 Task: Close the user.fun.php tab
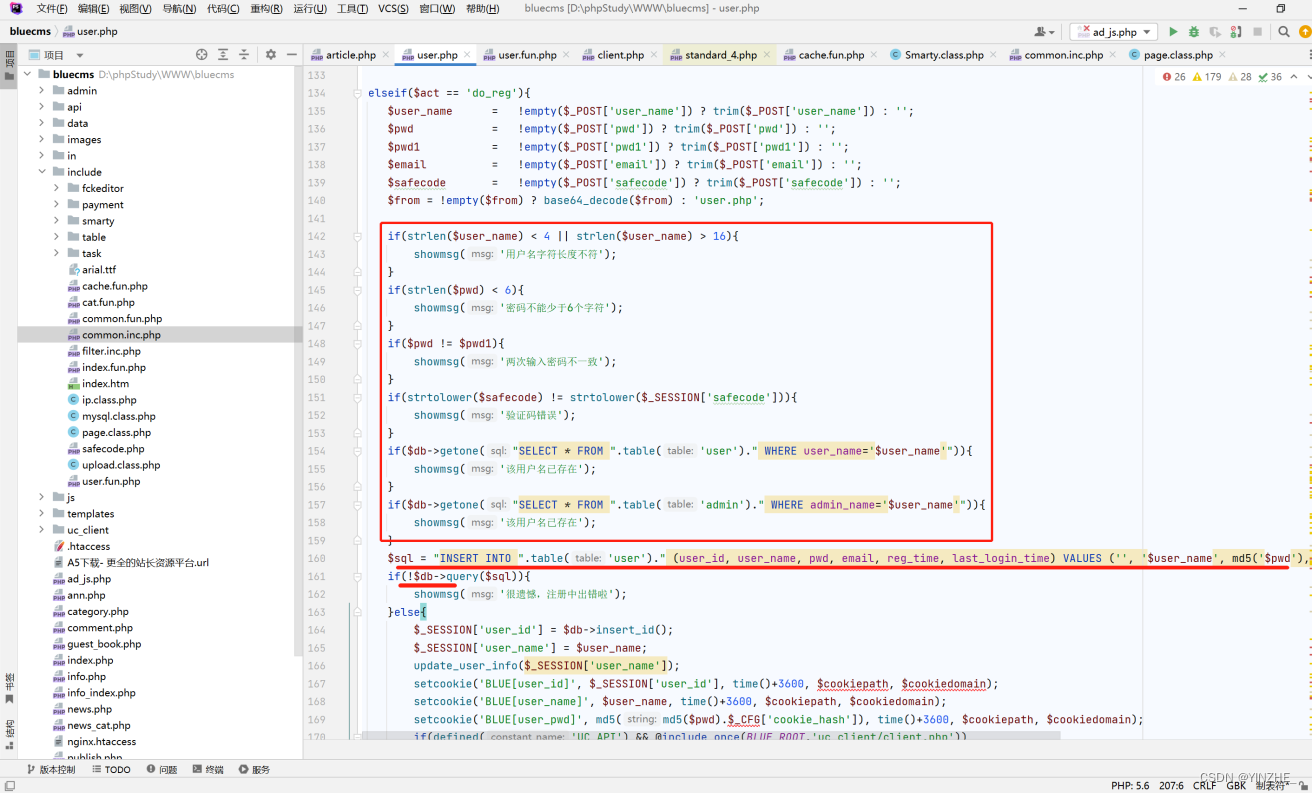click(564, 55)
